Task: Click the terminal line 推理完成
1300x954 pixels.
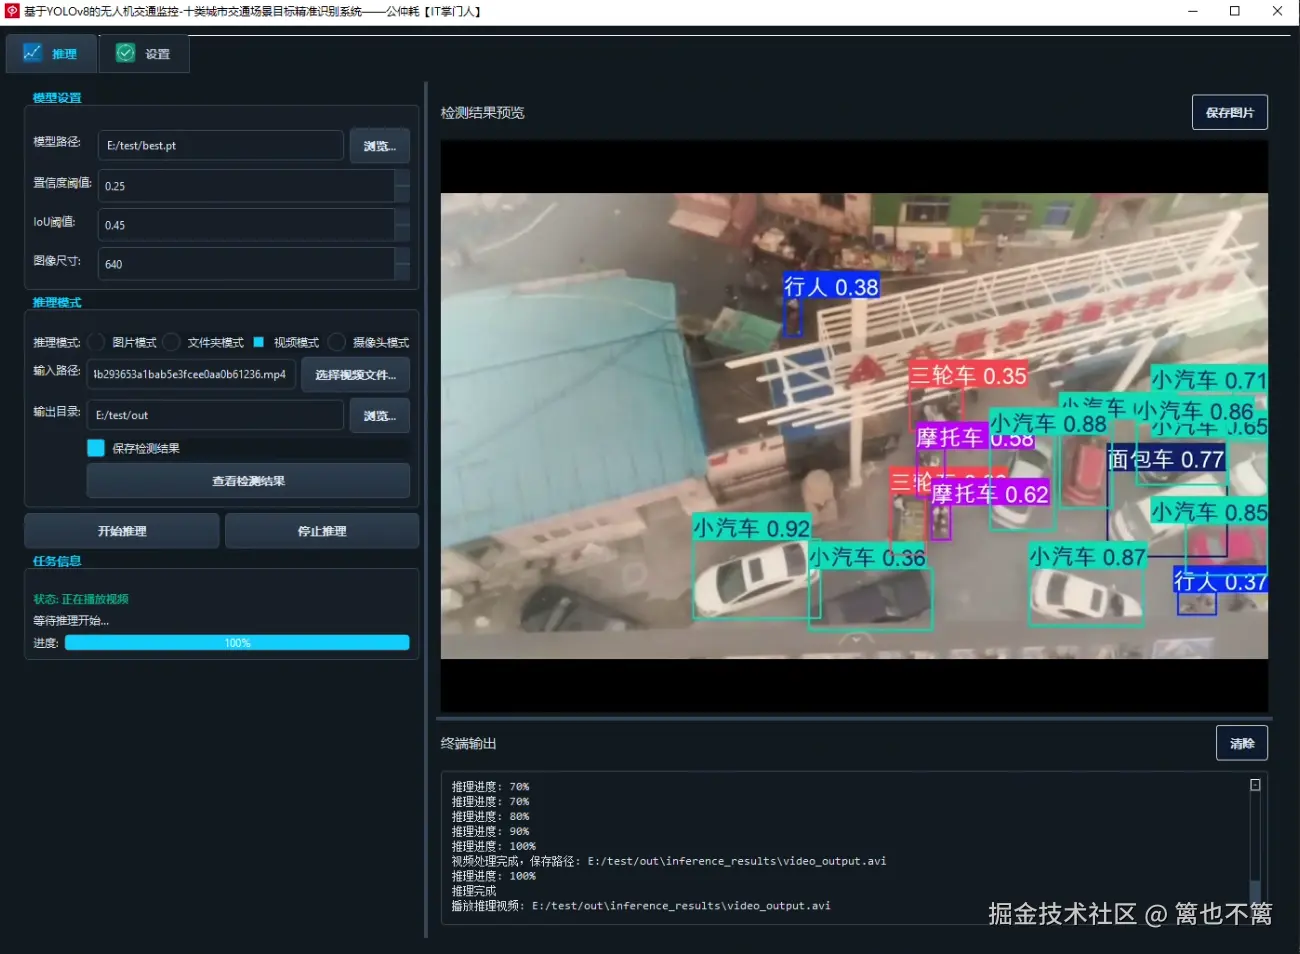Action: [474, 890]
